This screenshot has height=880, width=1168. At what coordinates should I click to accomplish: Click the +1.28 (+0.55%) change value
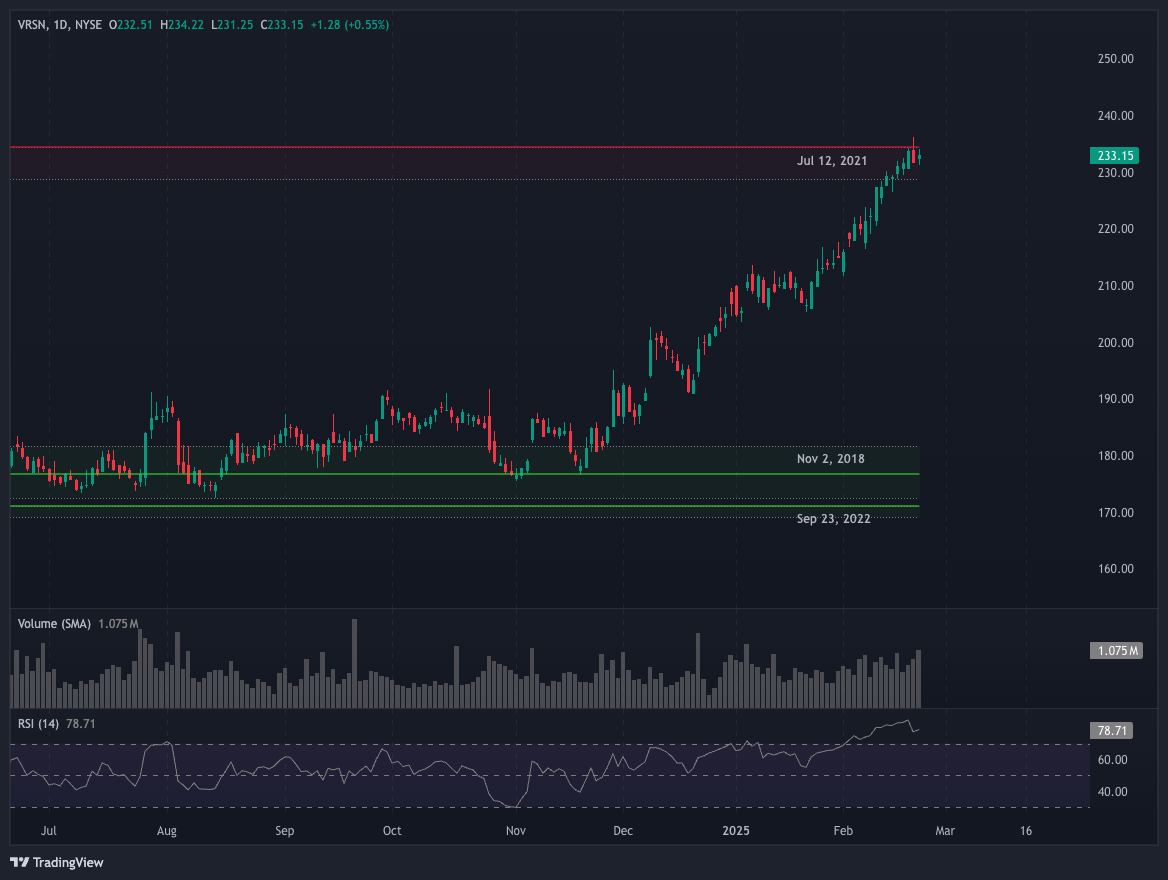coord(349,25)
